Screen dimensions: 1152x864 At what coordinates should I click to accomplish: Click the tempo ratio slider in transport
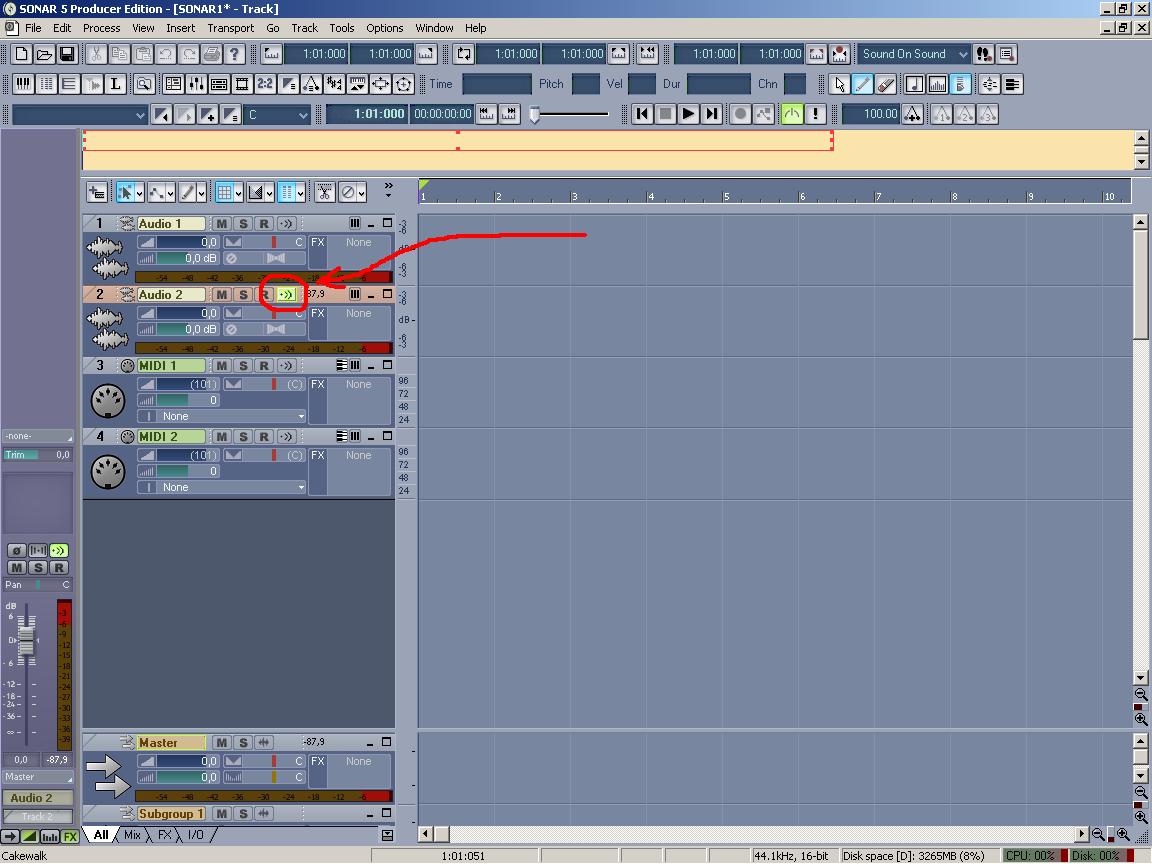(570, 115)
